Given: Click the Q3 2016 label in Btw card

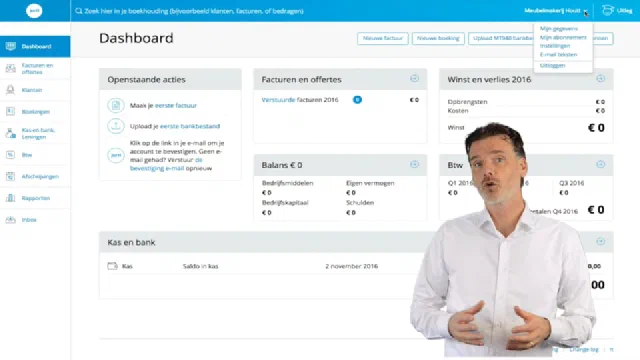Looking at the screenshot, I should [x=571, y=183].
